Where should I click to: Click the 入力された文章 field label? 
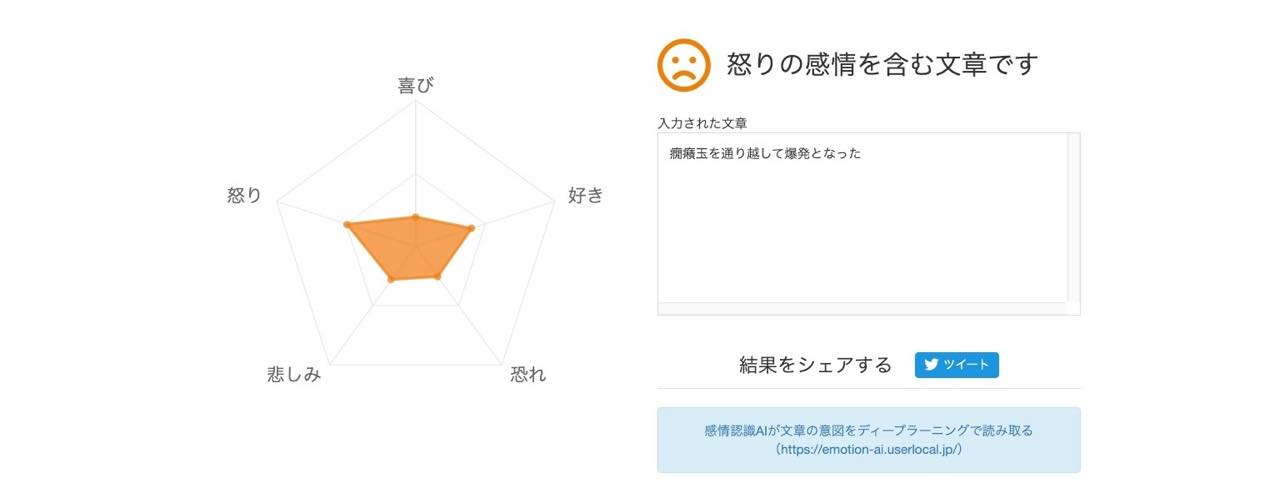point(702,123)
